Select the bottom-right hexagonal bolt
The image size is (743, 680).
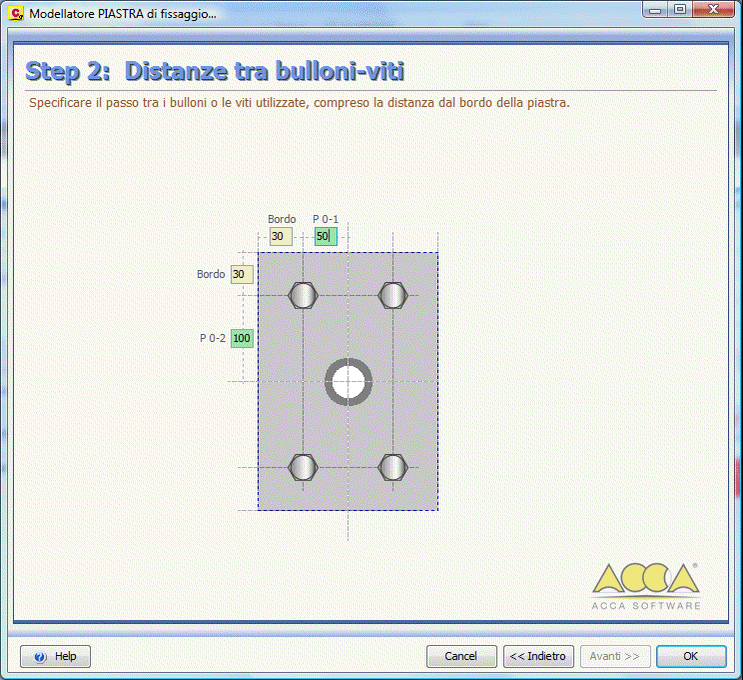[393, 467]
